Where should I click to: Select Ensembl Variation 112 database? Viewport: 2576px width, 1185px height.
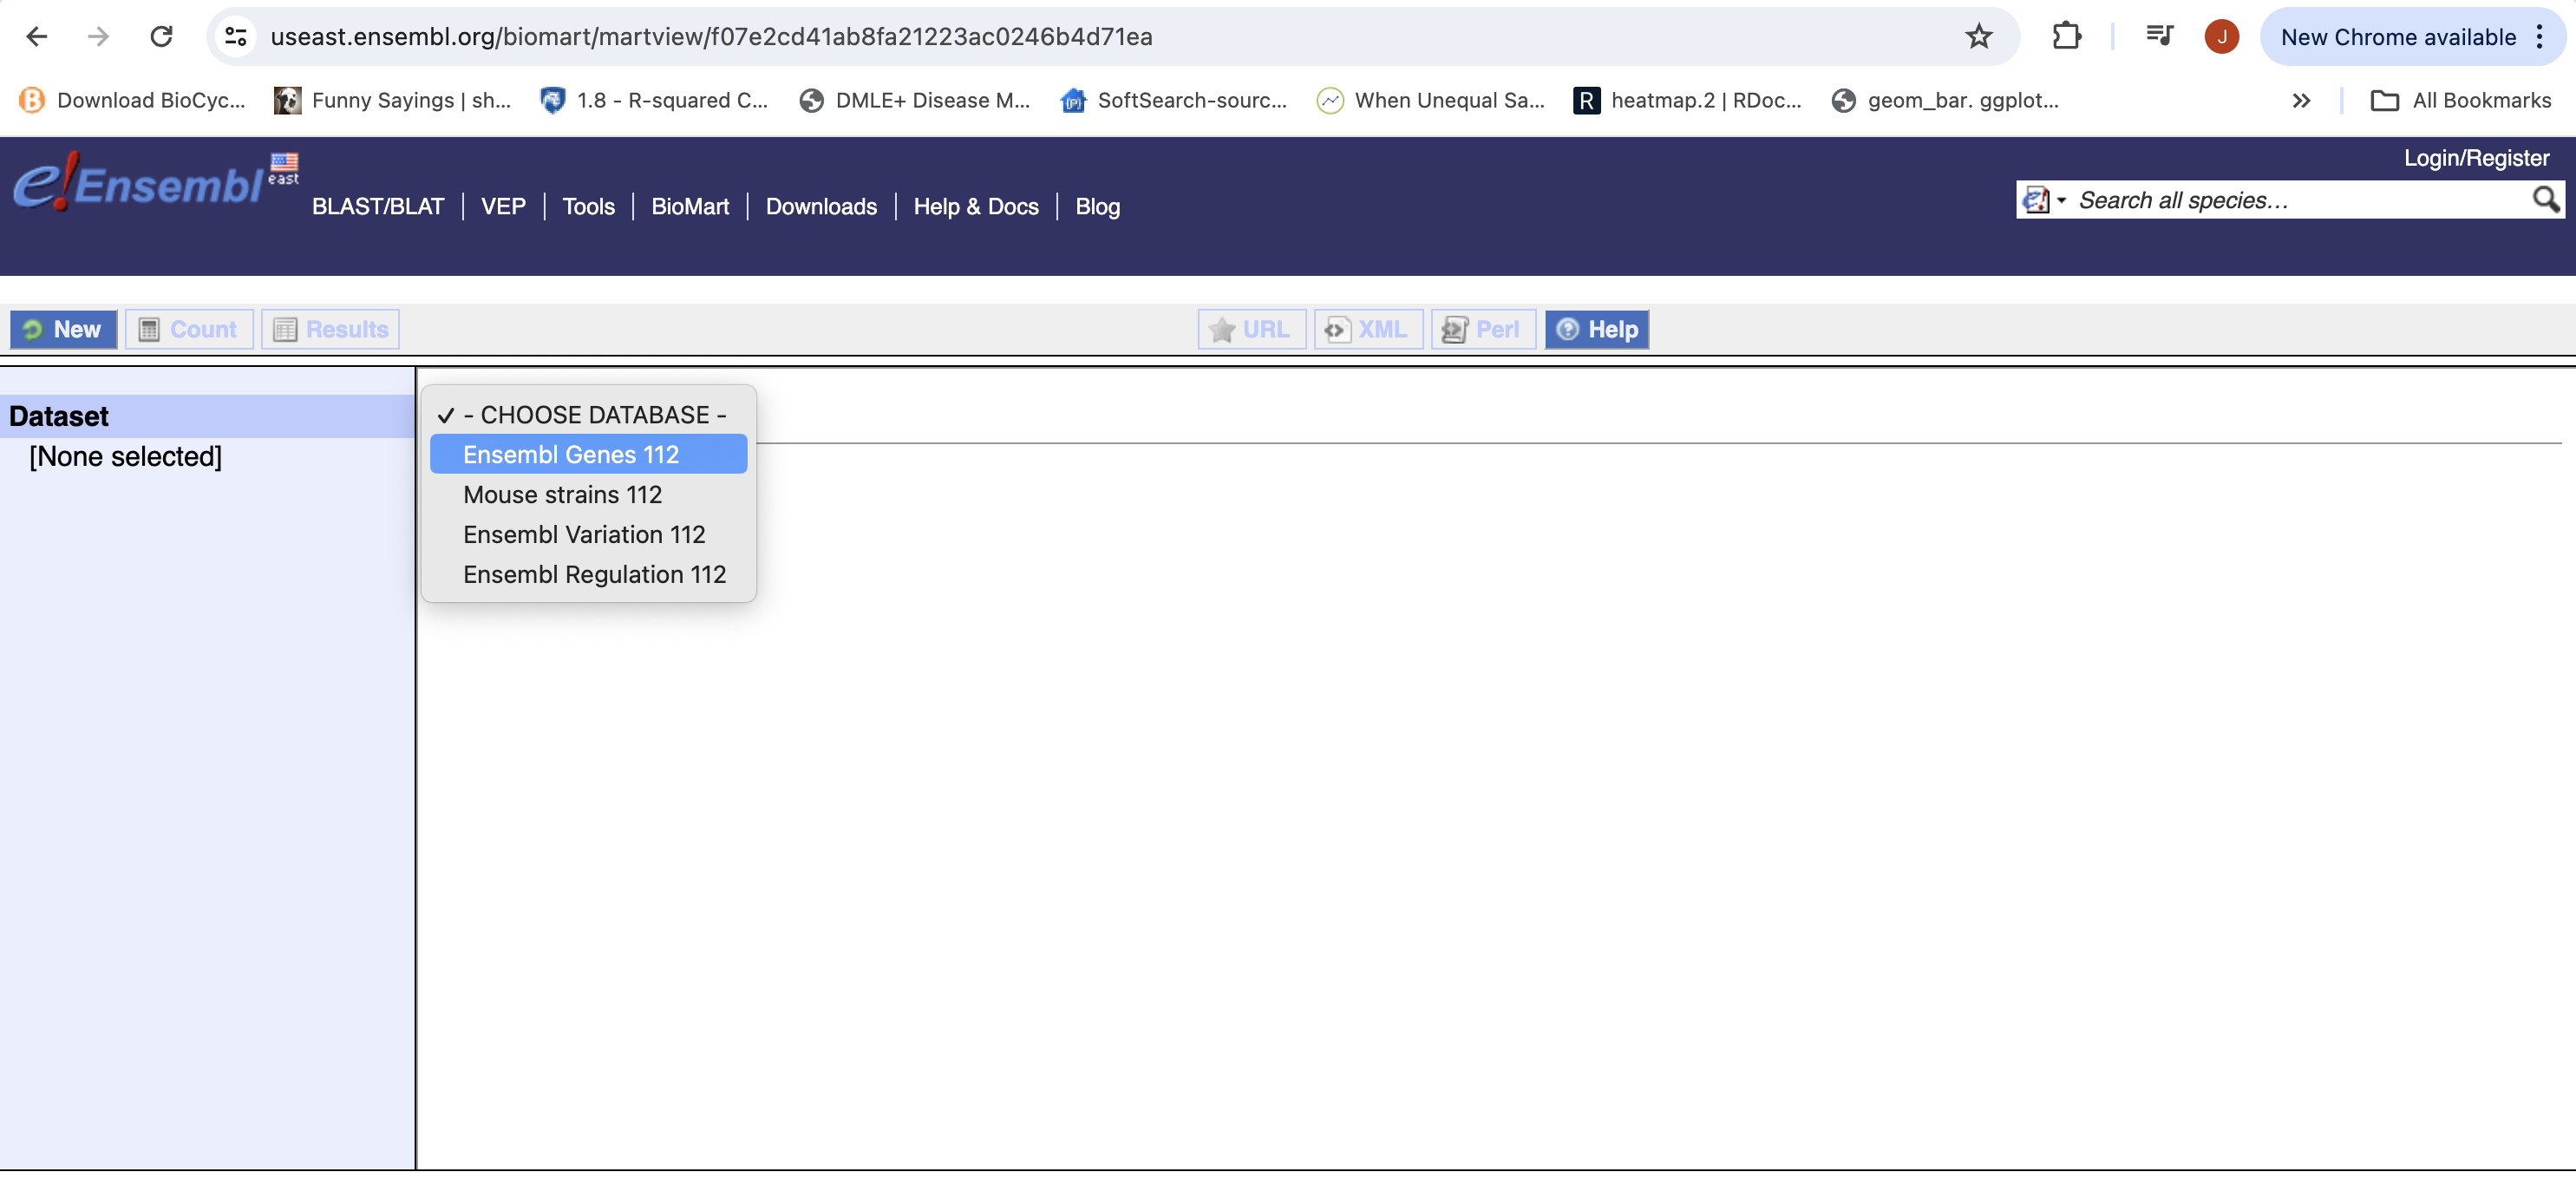coord(584,534)
